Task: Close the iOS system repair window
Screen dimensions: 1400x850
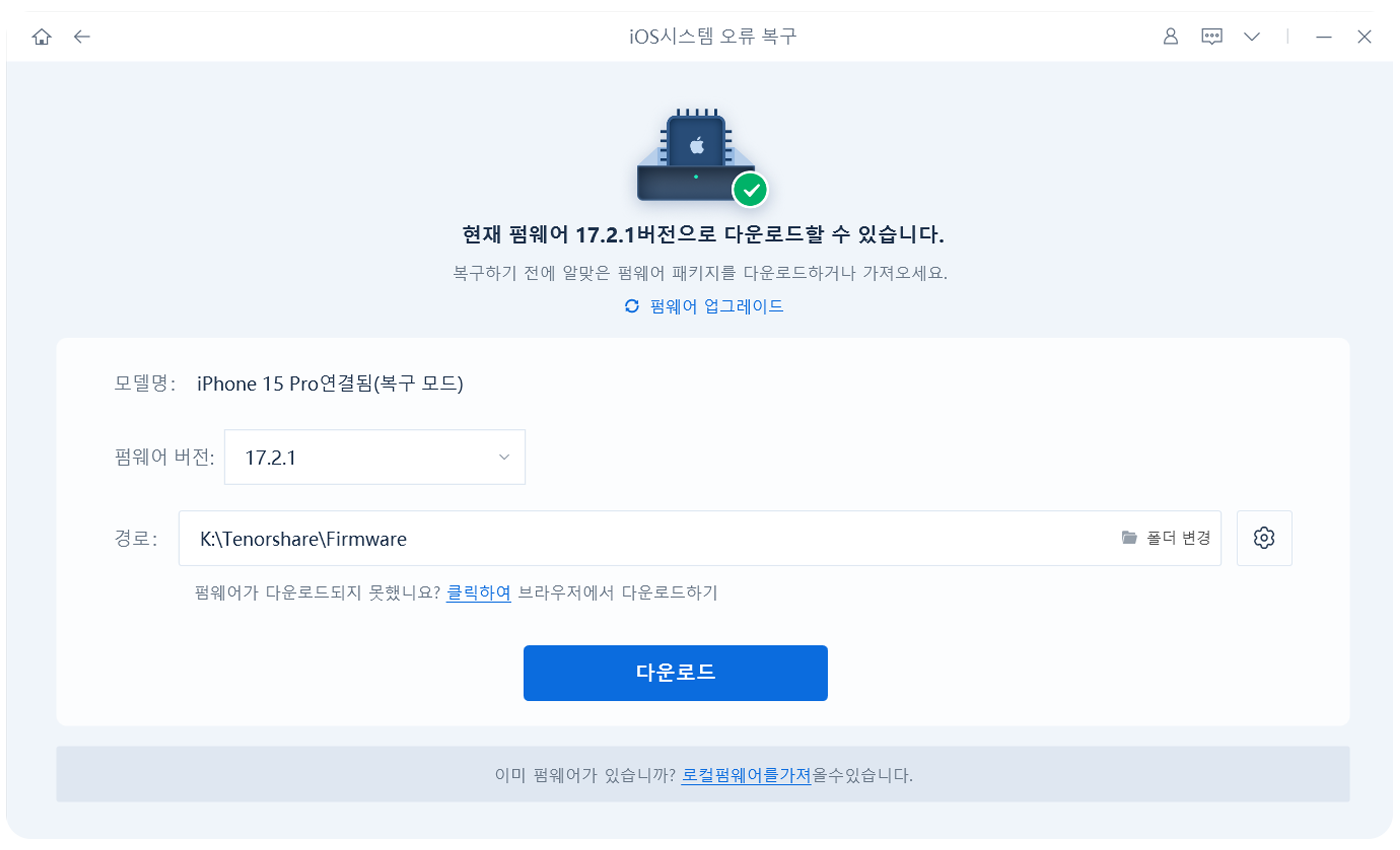Action: point(1364,37)
